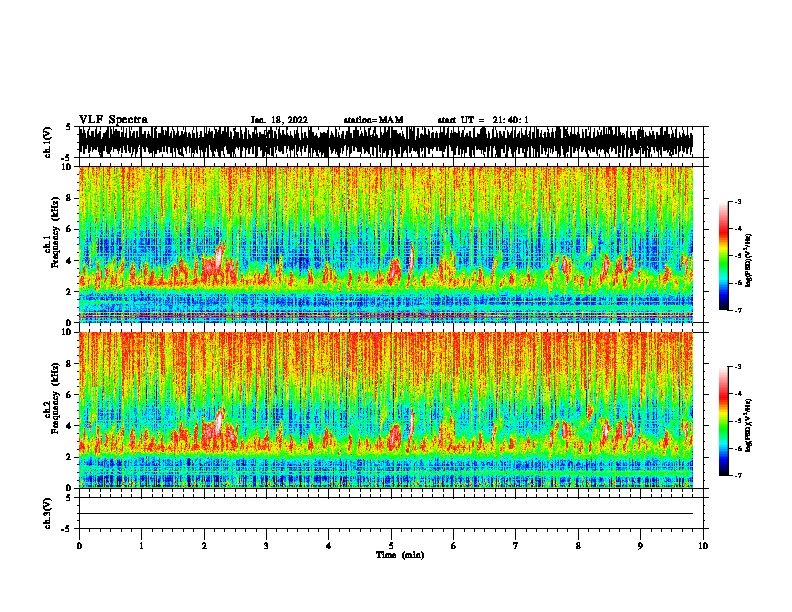Click the "2" frequency tick on ch.1 spectrogram
Viewport: 792px width, 612px height.
tap(71, 291)
